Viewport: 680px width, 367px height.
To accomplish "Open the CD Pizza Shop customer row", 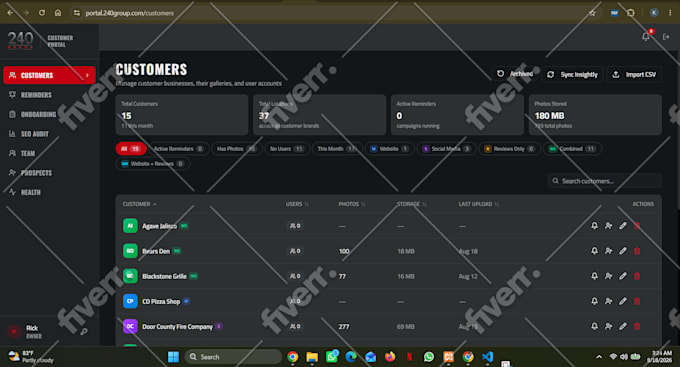I will [x=389, y=301].
